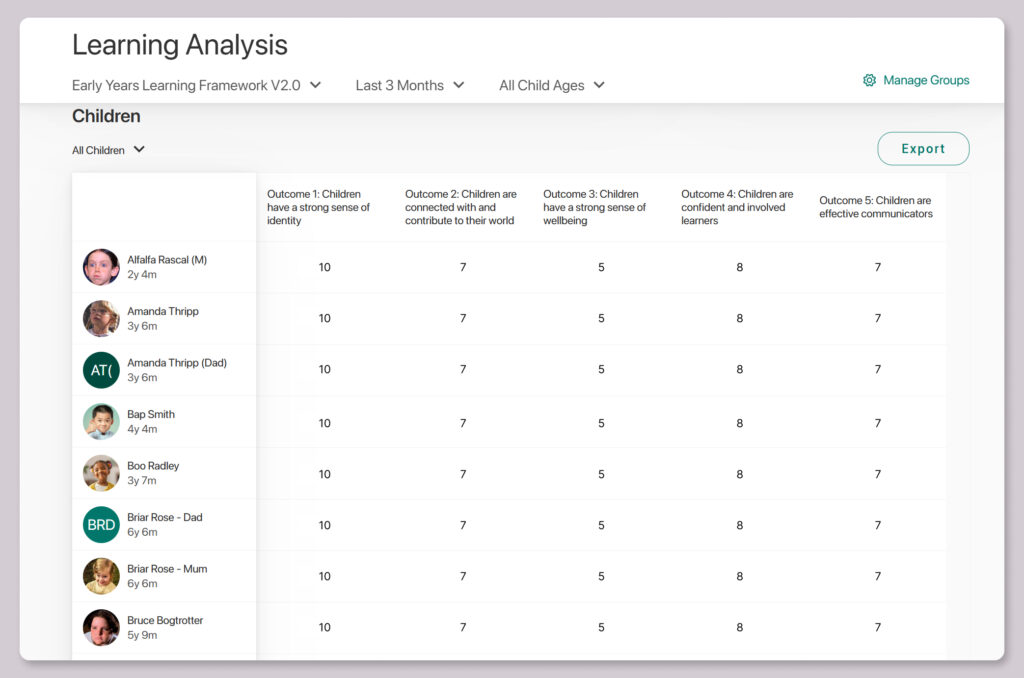Click the Outcome 1 strong sense of identity header

click(318, 208)
